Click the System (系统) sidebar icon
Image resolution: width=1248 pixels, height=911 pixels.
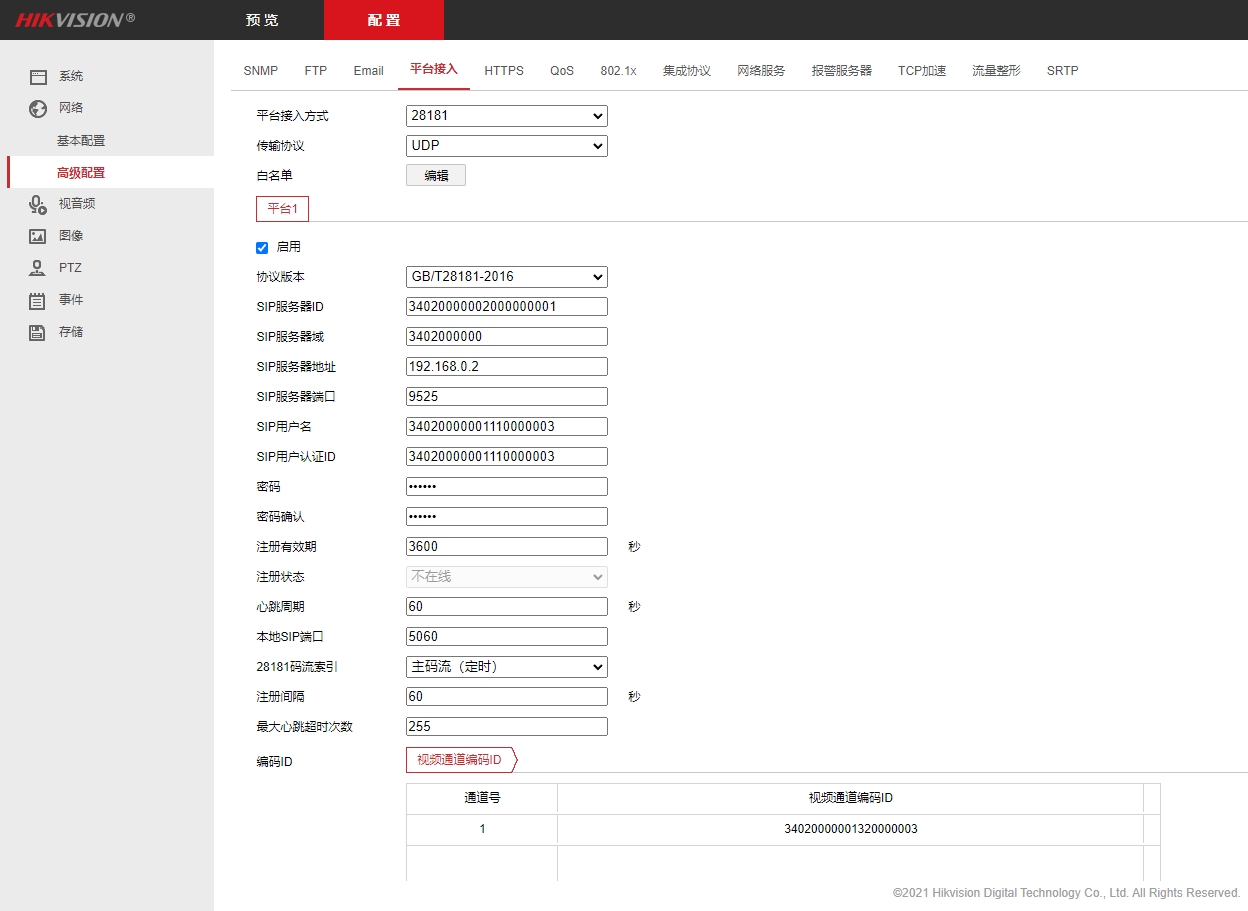38,77
